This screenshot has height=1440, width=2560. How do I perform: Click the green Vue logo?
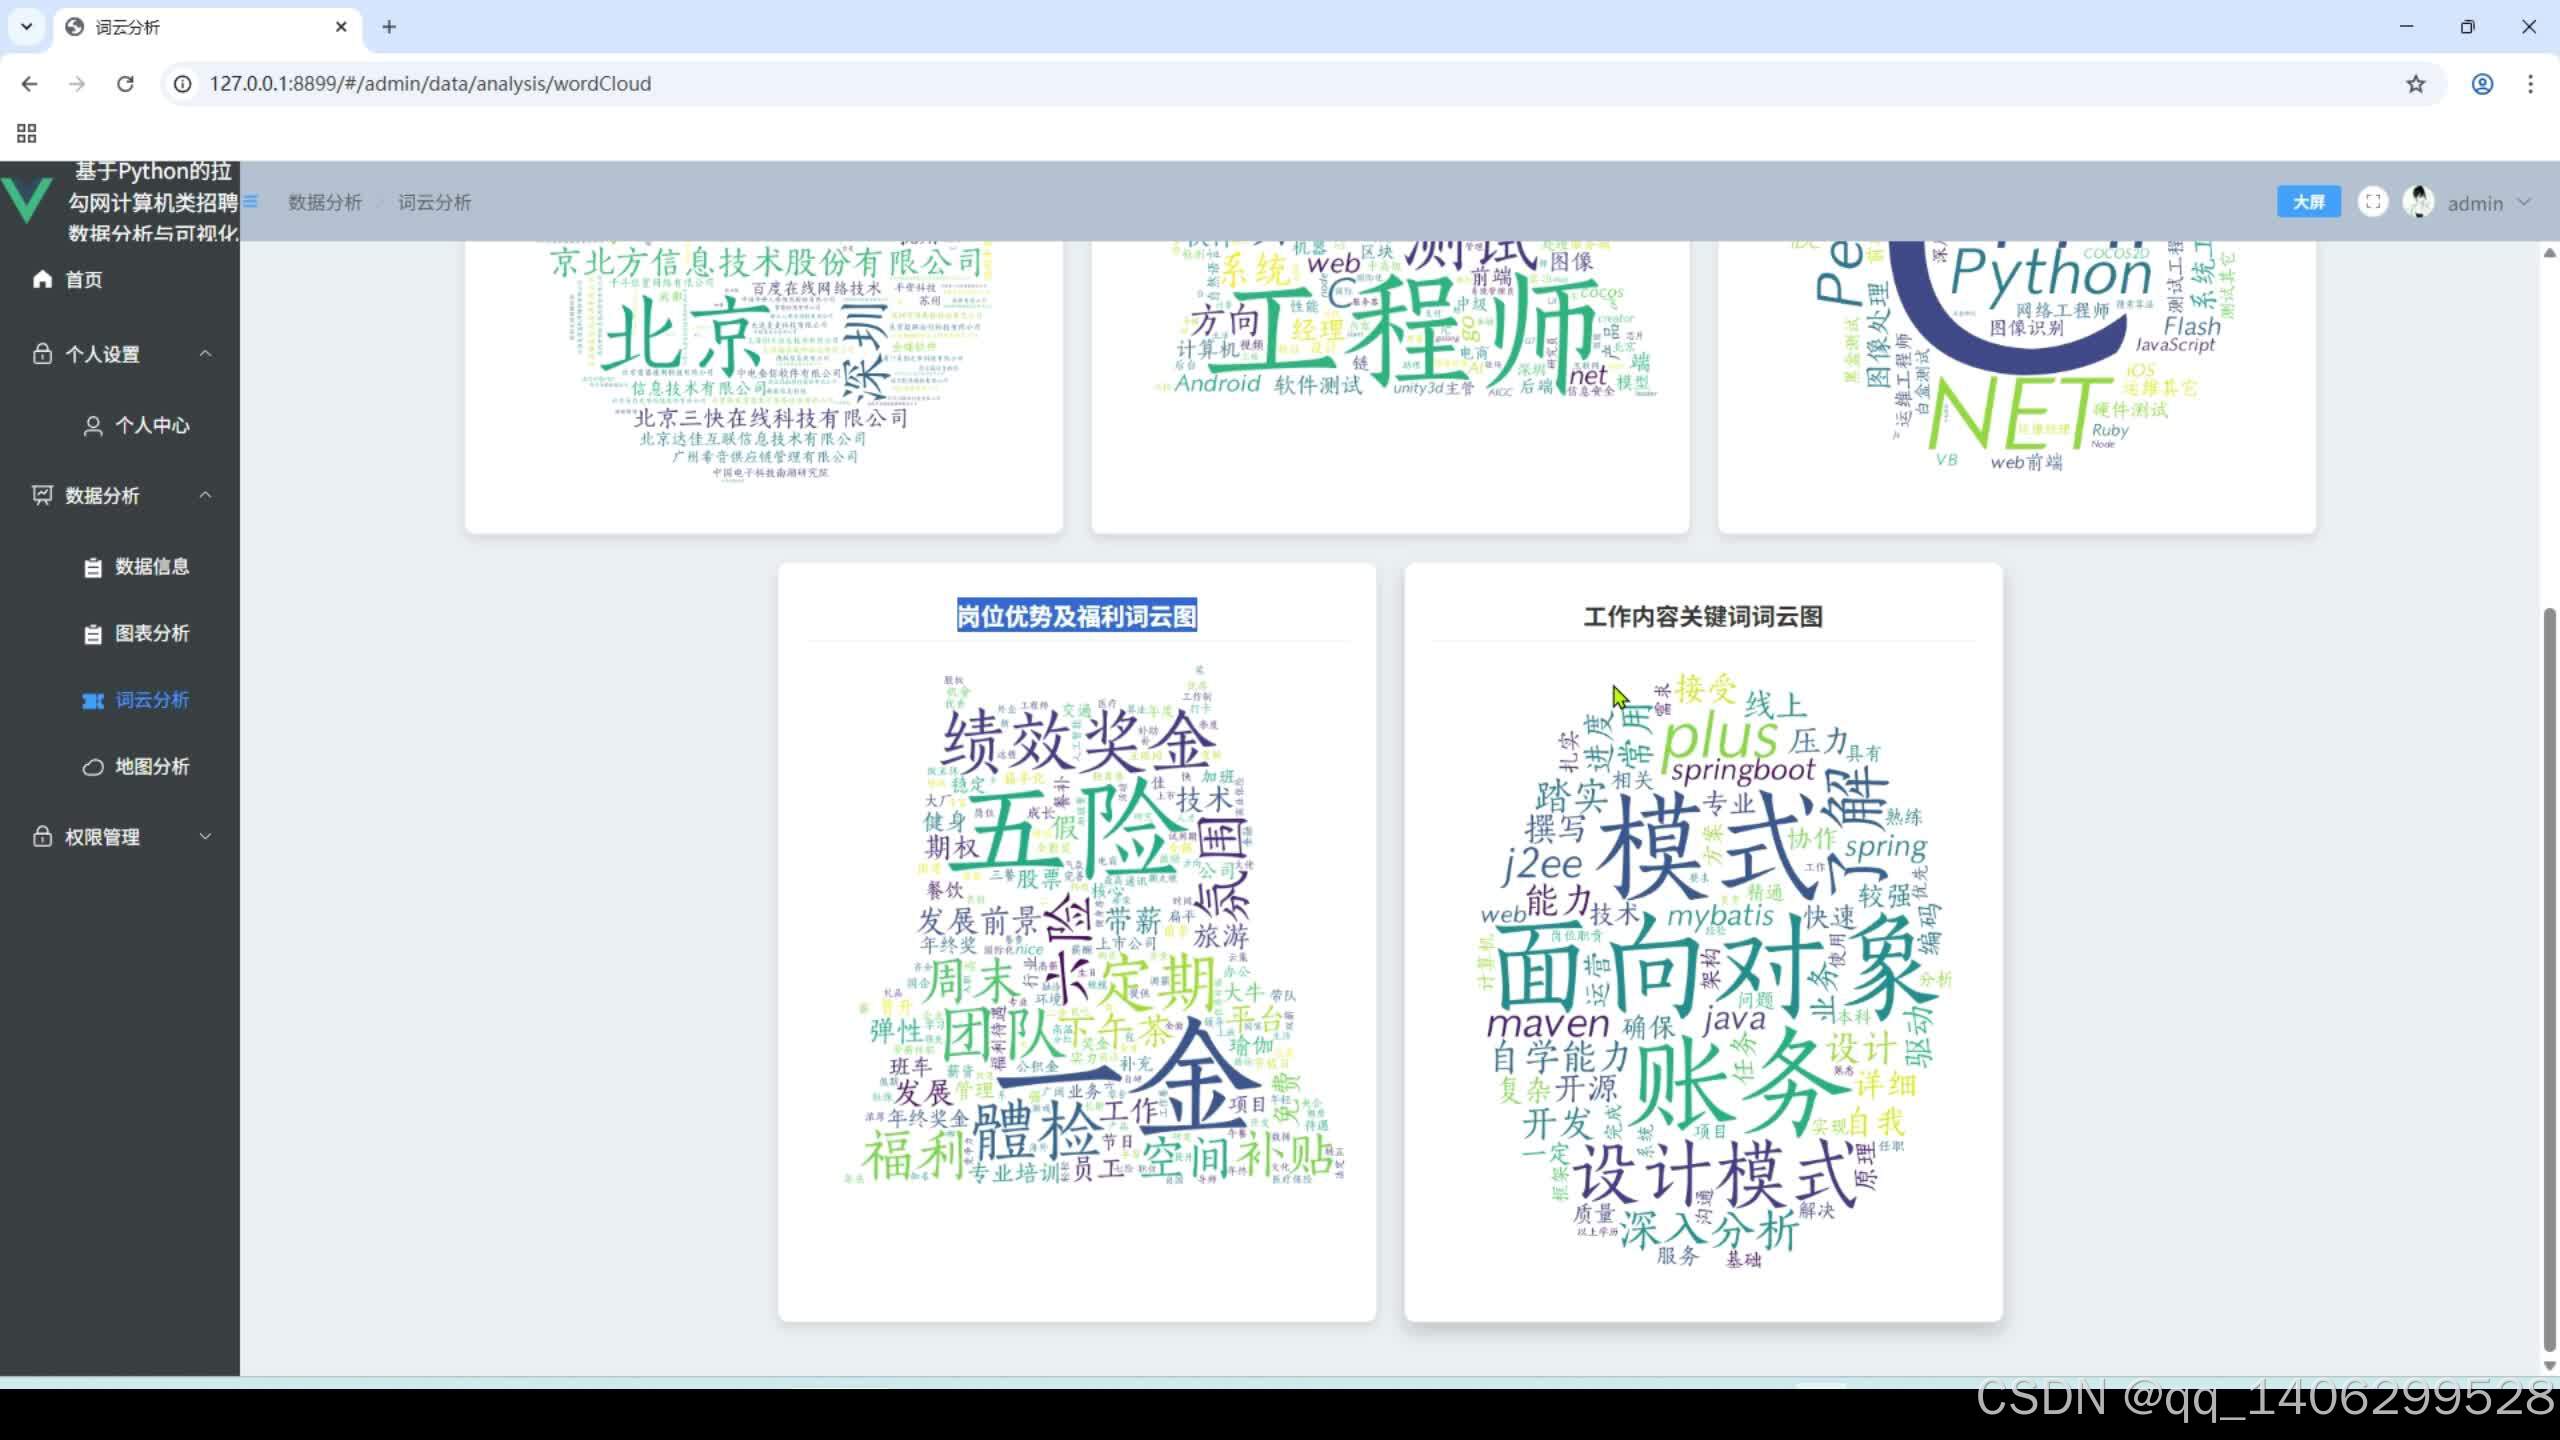pyautogui.click(x=27, y=200)
